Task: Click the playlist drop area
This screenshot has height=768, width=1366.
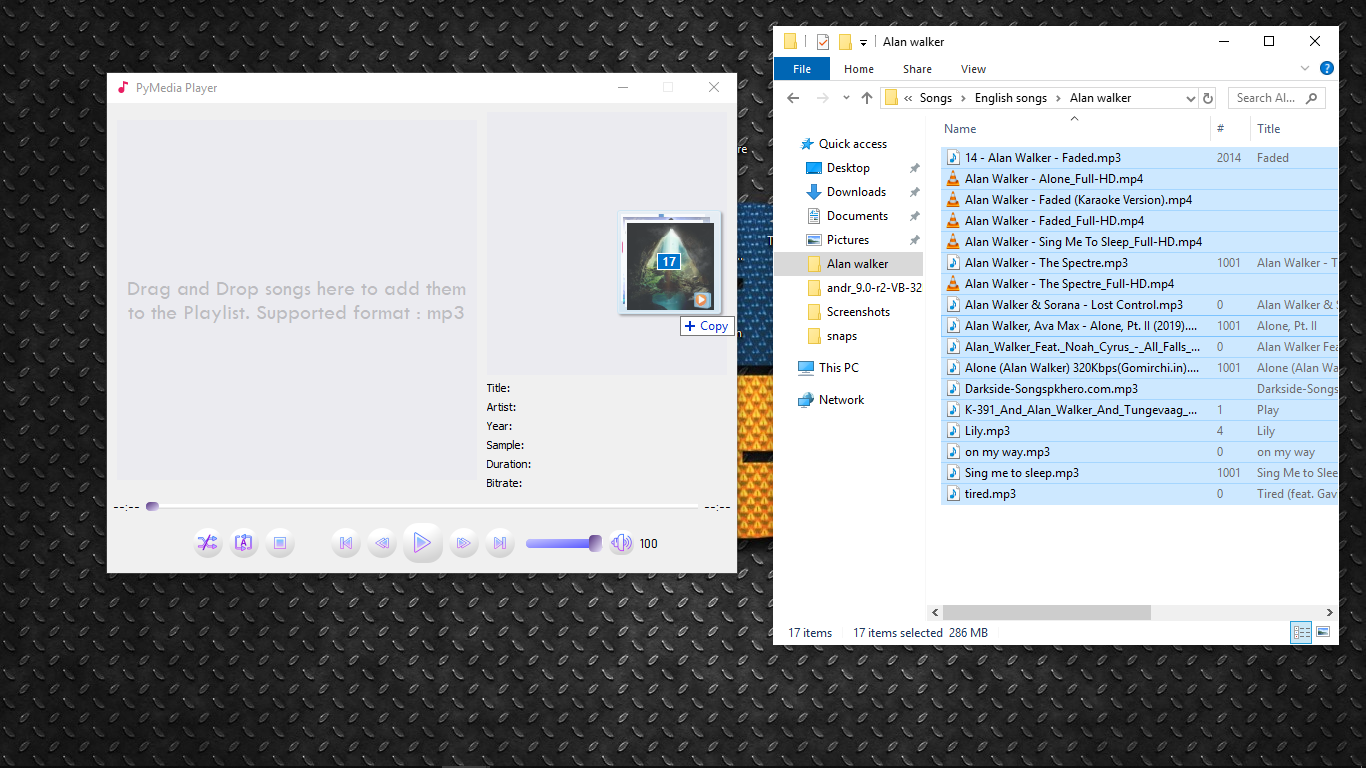Action: tap(297, 300)
